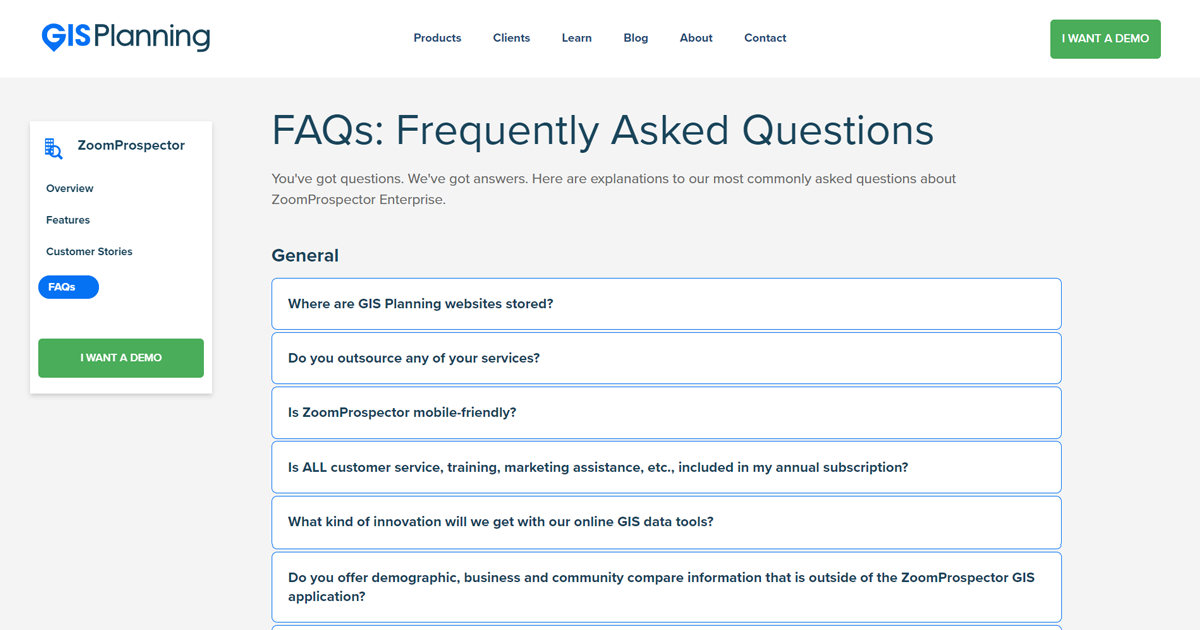
Task: Click the GIS Planning logo
Action: click(125, 37)
